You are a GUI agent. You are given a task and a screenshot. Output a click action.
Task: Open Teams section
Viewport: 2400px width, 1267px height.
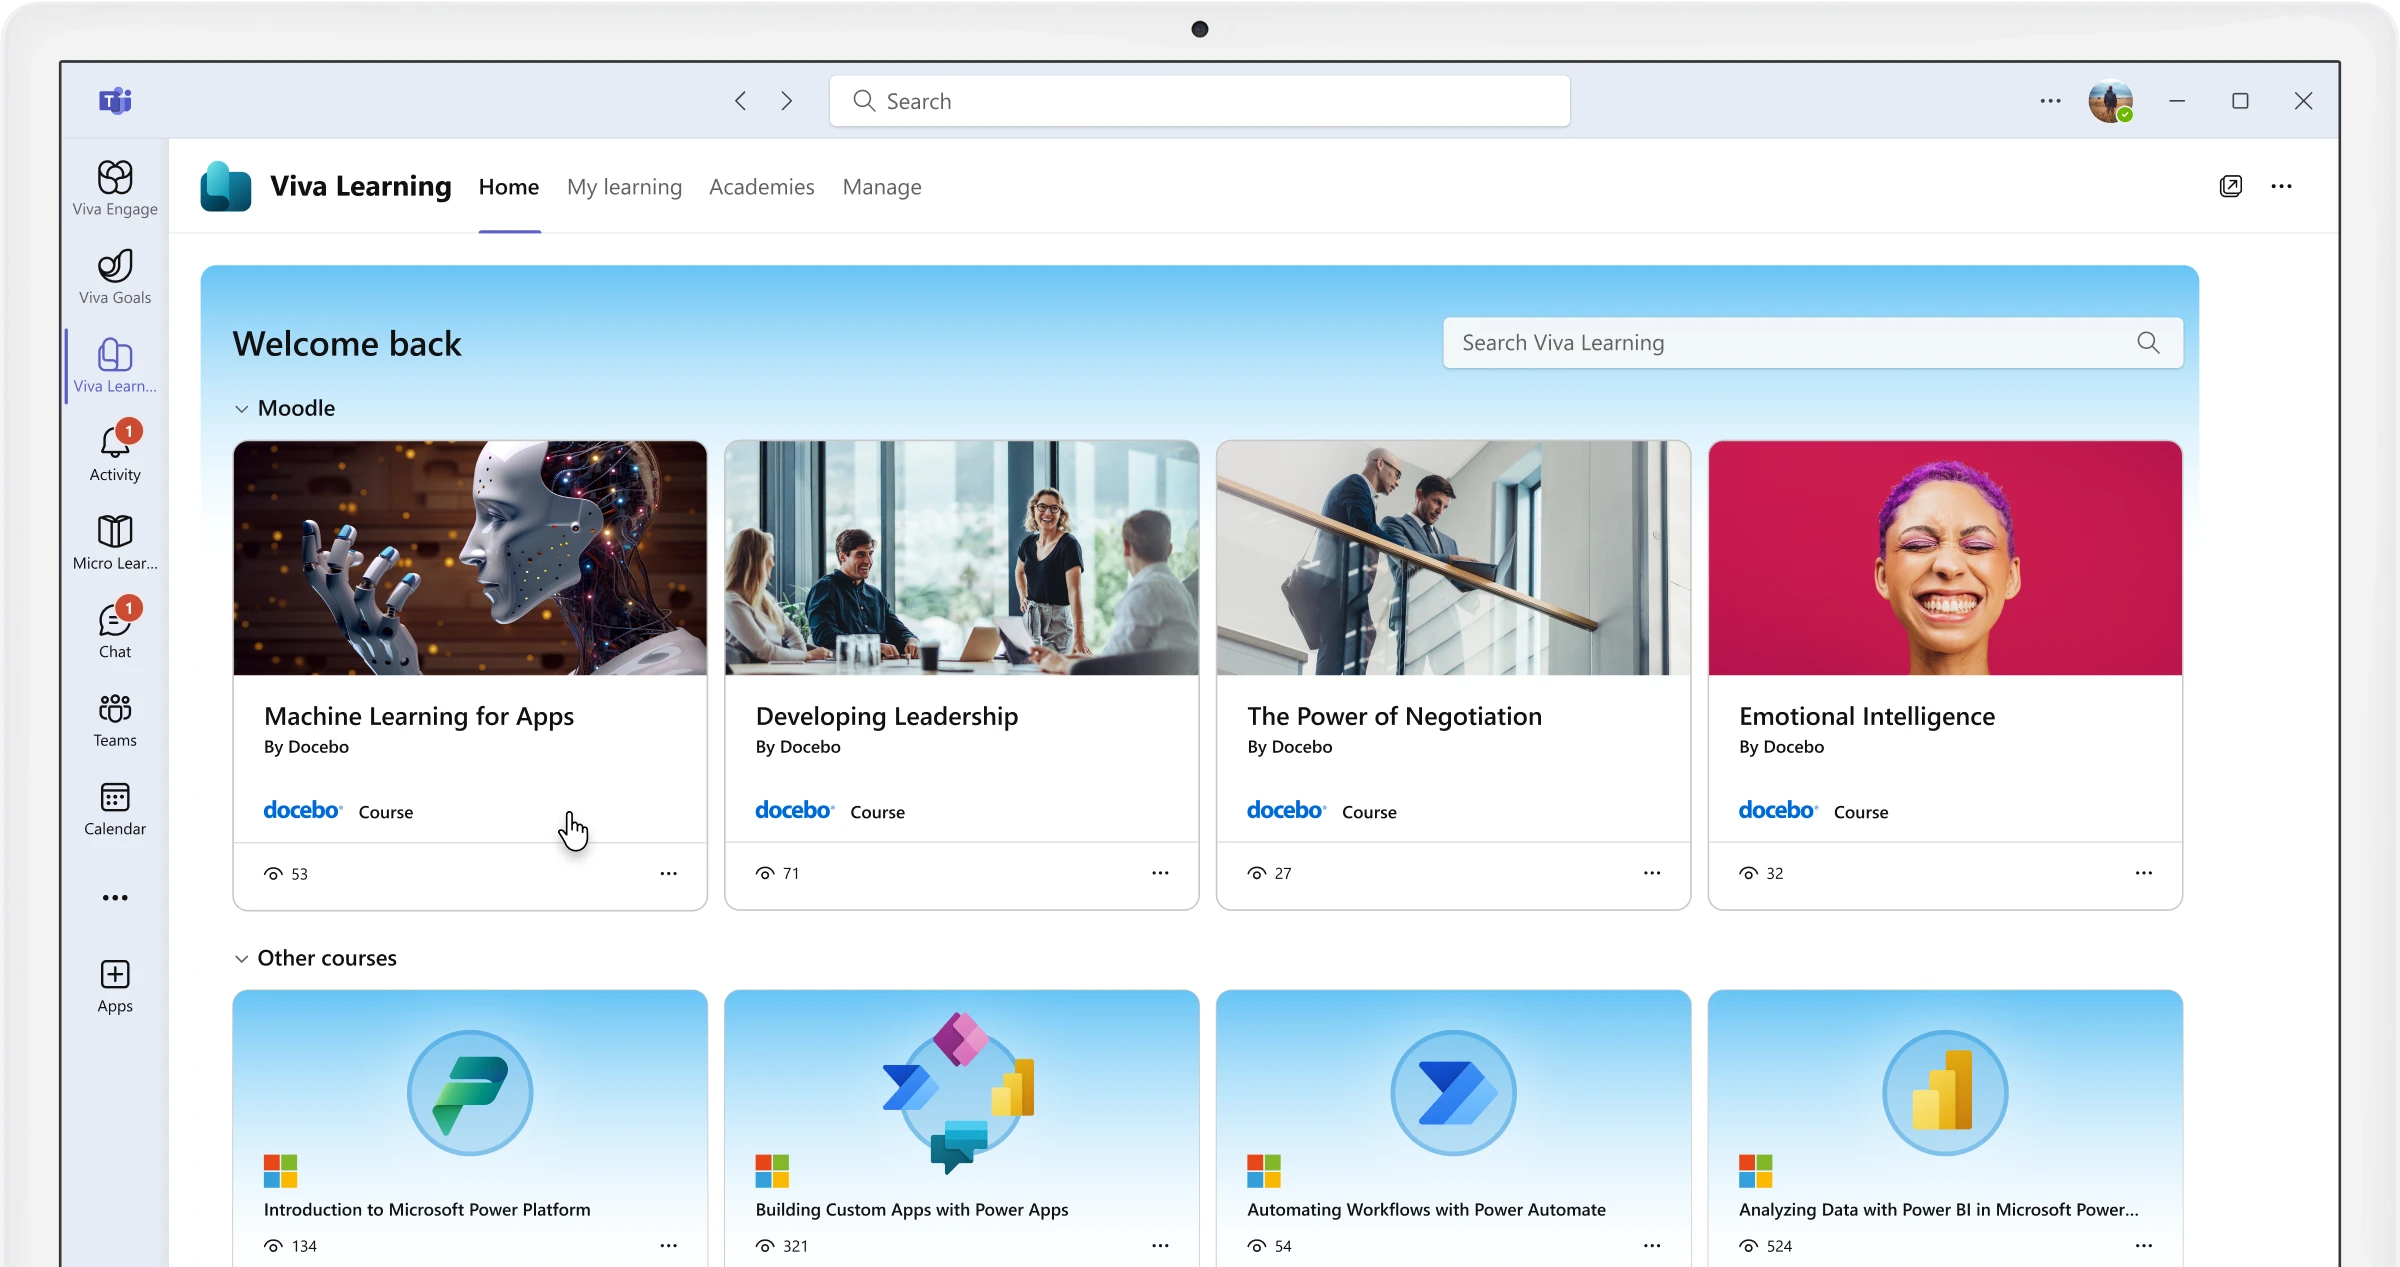115,720
